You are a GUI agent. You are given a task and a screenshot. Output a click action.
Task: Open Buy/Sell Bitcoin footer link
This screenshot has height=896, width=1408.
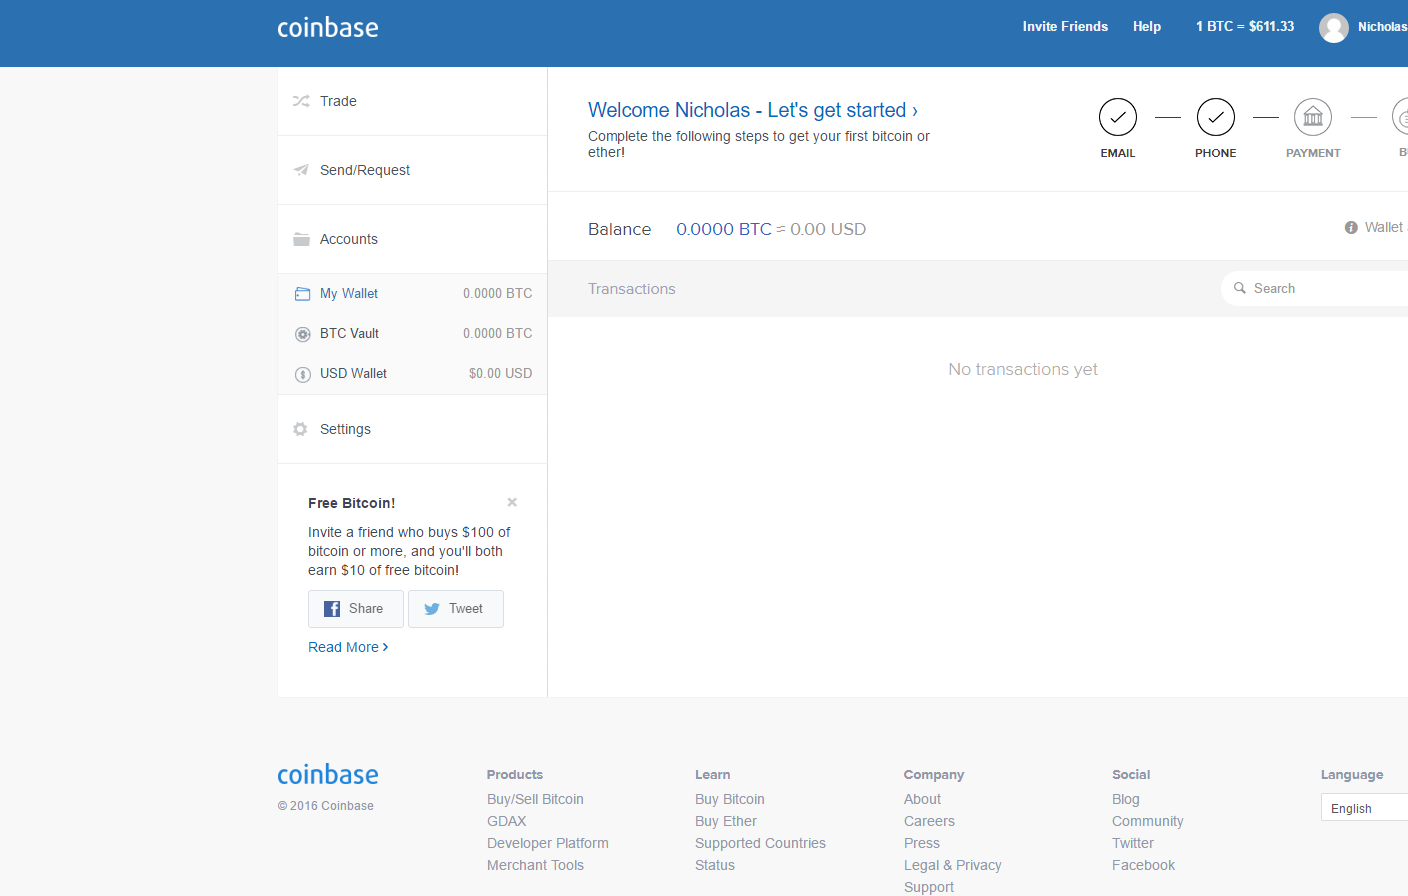535,799
